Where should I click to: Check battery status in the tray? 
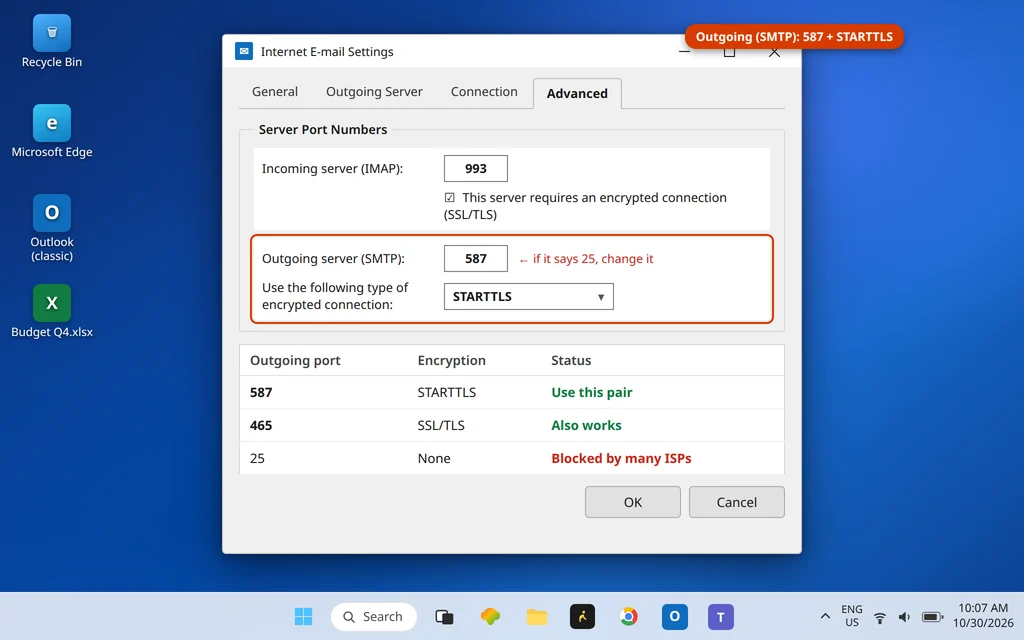pos(932,616)
